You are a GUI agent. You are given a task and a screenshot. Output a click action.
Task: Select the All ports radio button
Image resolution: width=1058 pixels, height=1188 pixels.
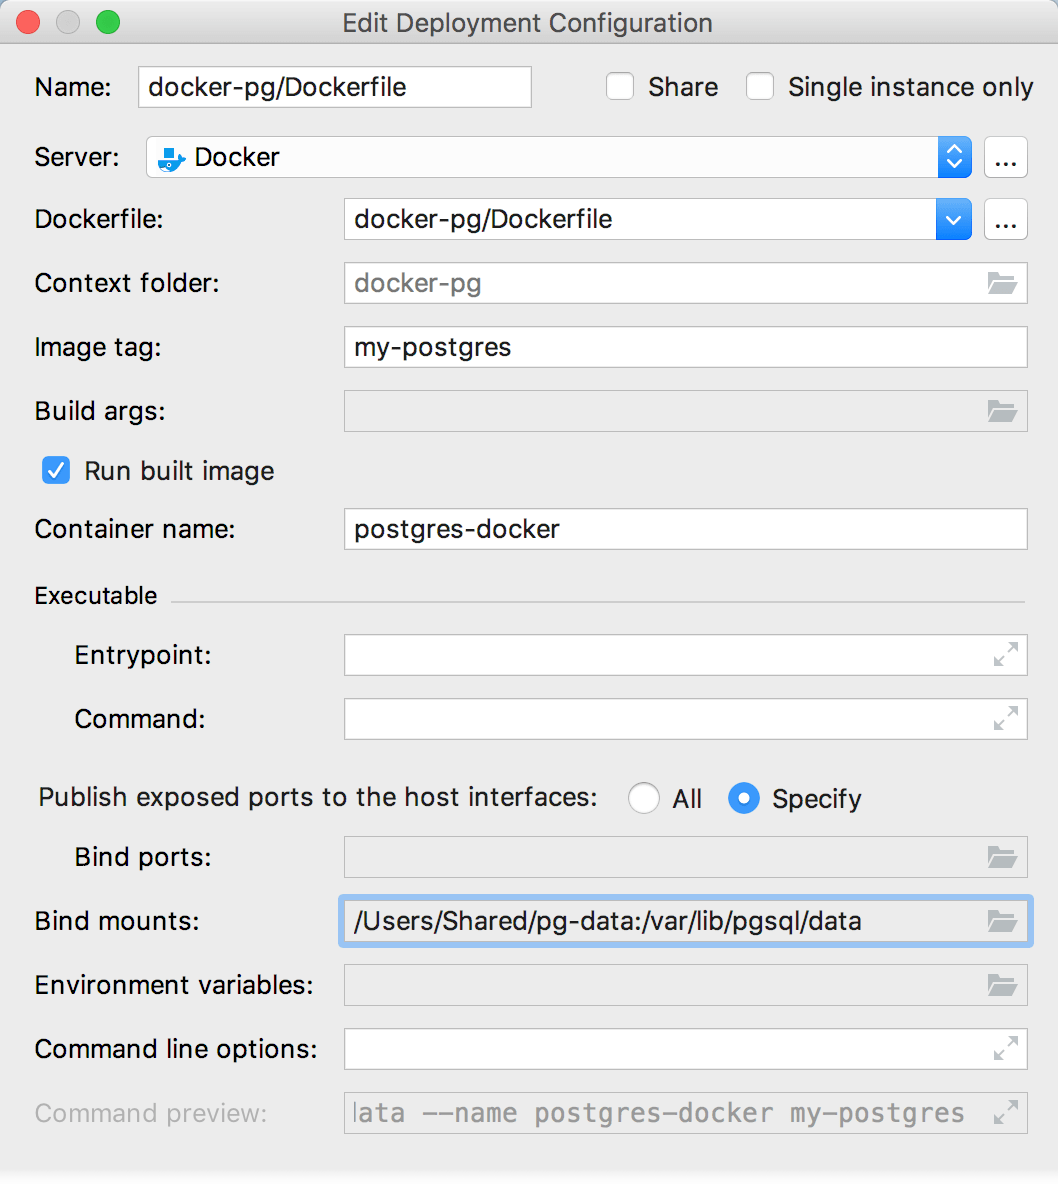[x=643, y=798]
